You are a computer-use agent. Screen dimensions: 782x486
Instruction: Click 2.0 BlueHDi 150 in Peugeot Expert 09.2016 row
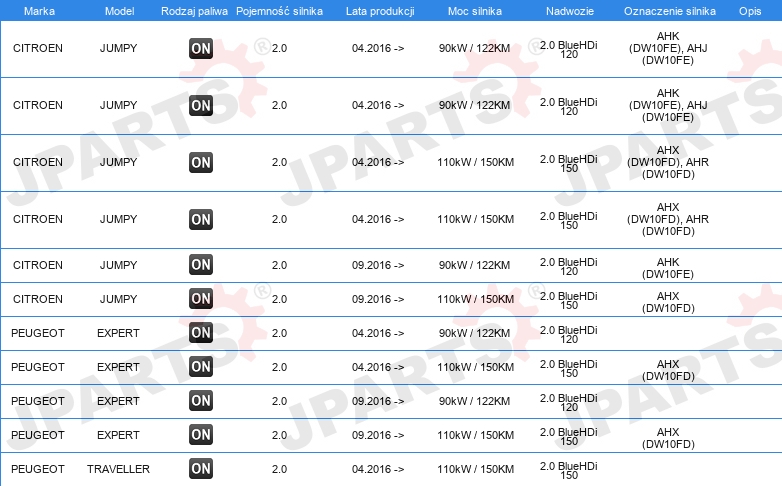coord(569,437)
